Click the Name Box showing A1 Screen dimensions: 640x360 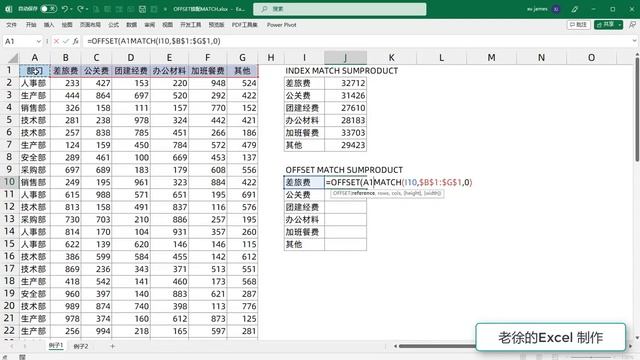19,41
